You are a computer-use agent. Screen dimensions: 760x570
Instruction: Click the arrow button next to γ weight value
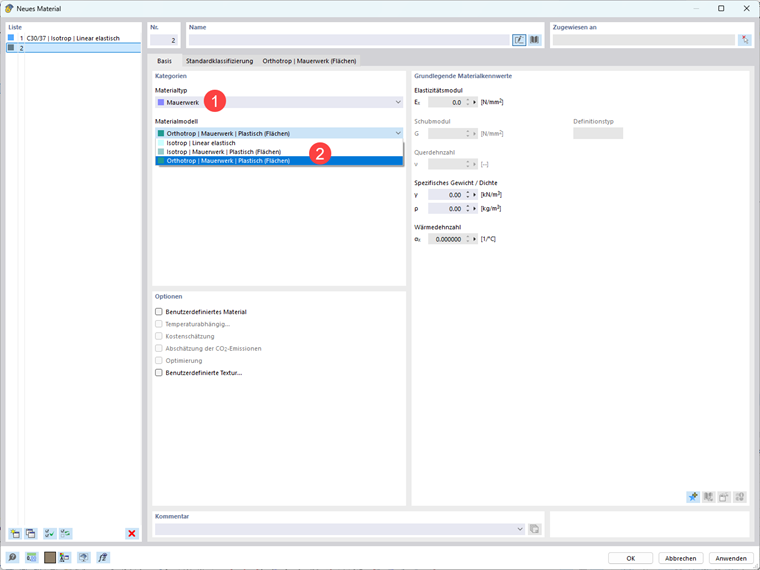475,195
